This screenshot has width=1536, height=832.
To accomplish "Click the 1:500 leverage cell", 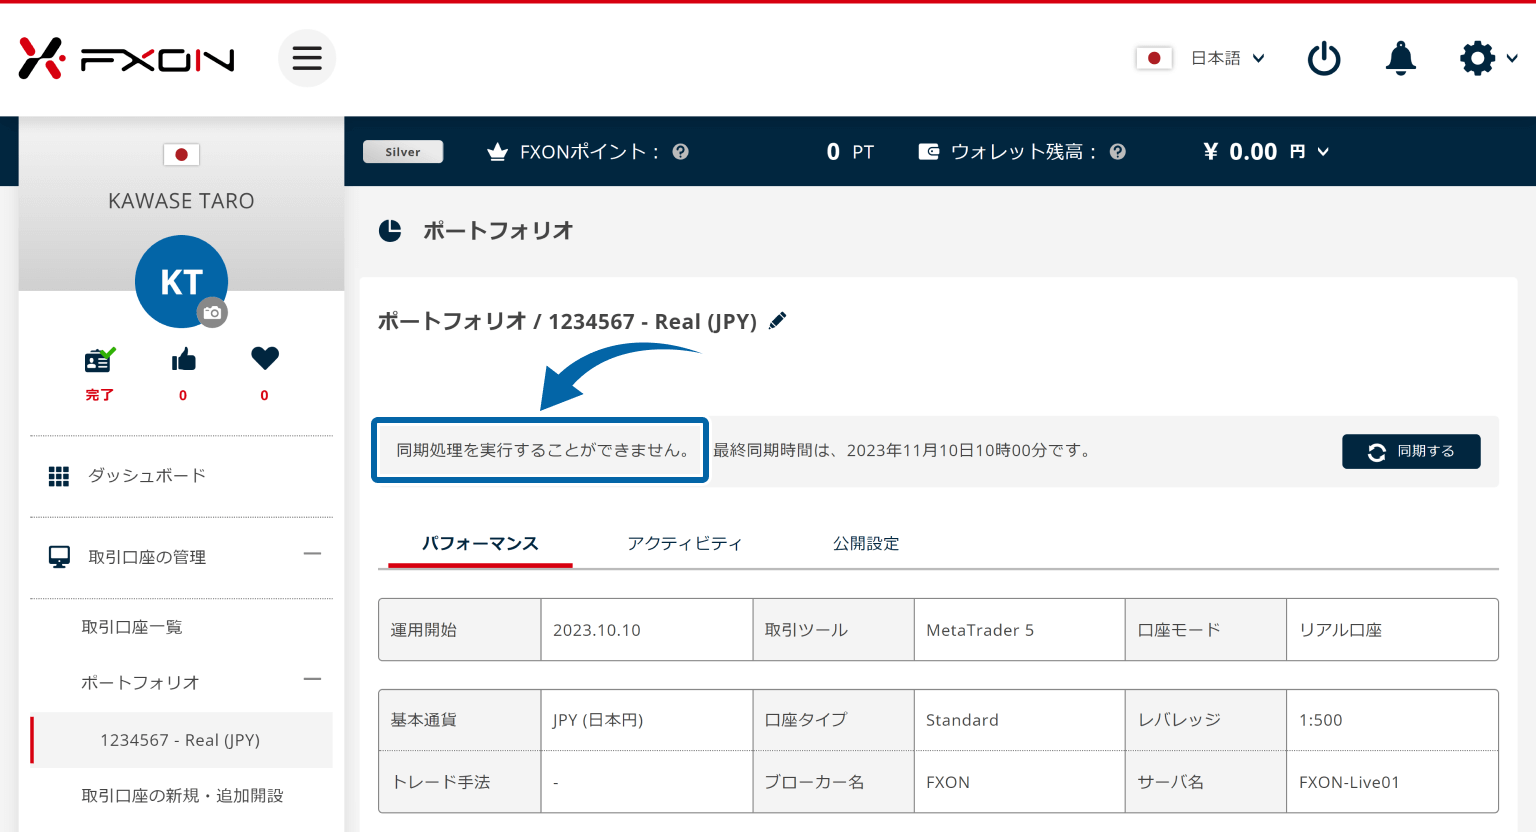I will (x=1392, y=720).
